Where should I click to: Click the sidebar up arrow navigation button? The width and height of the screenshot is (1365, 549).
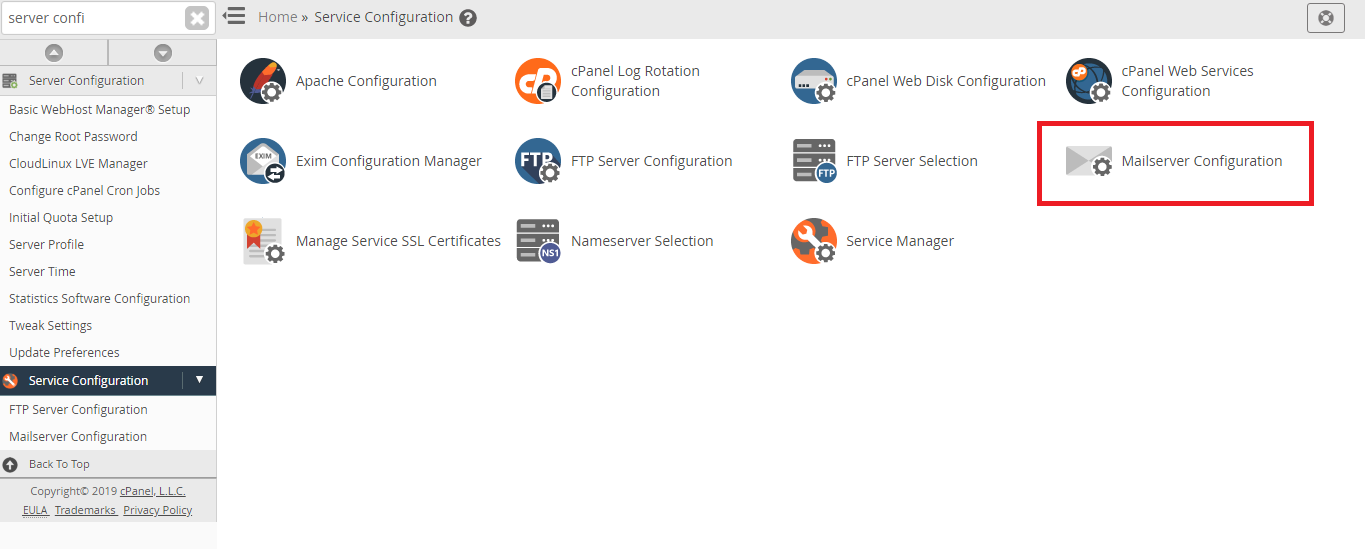pos(54,53)
